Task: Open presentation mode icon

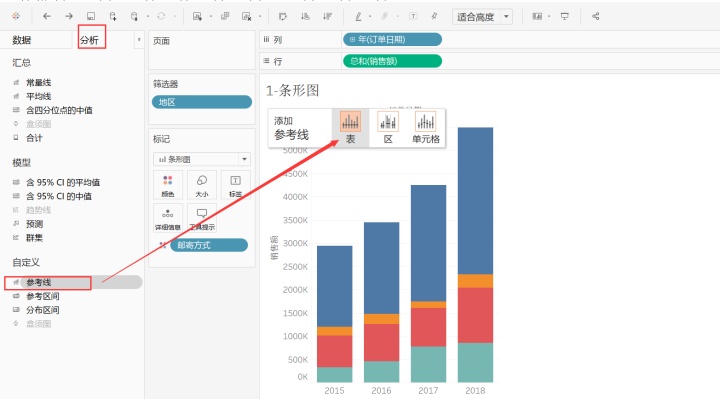Action: [565, 16]
